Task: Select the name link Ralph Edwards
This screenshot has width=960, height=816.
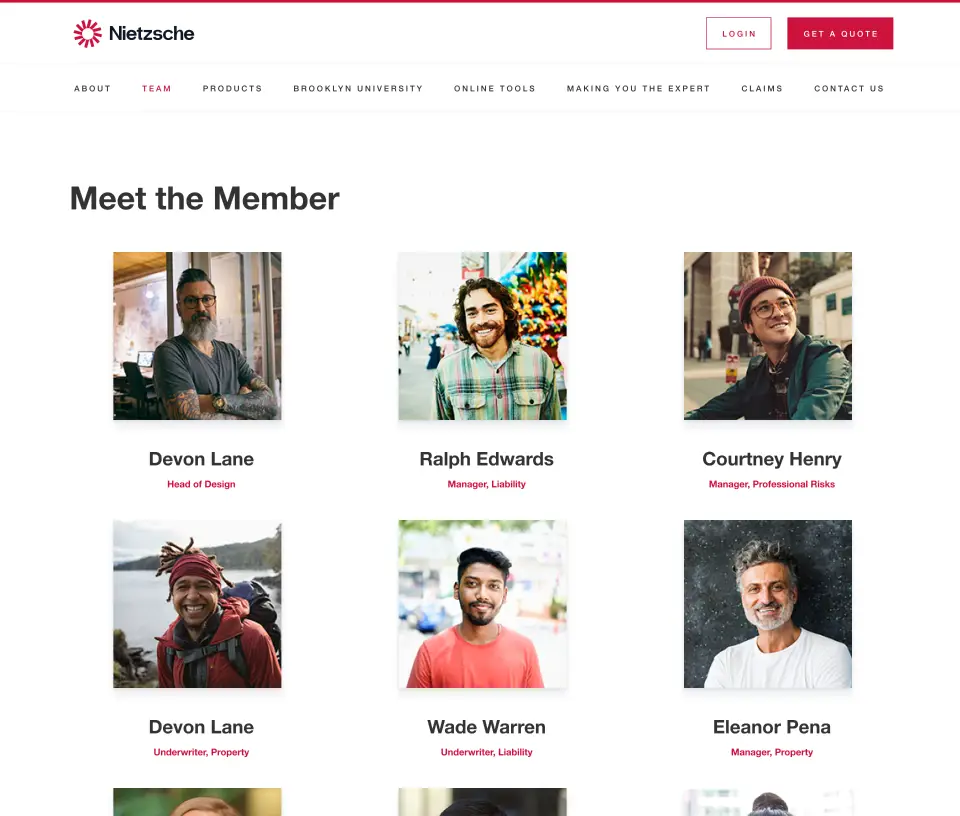Action: 486,459
